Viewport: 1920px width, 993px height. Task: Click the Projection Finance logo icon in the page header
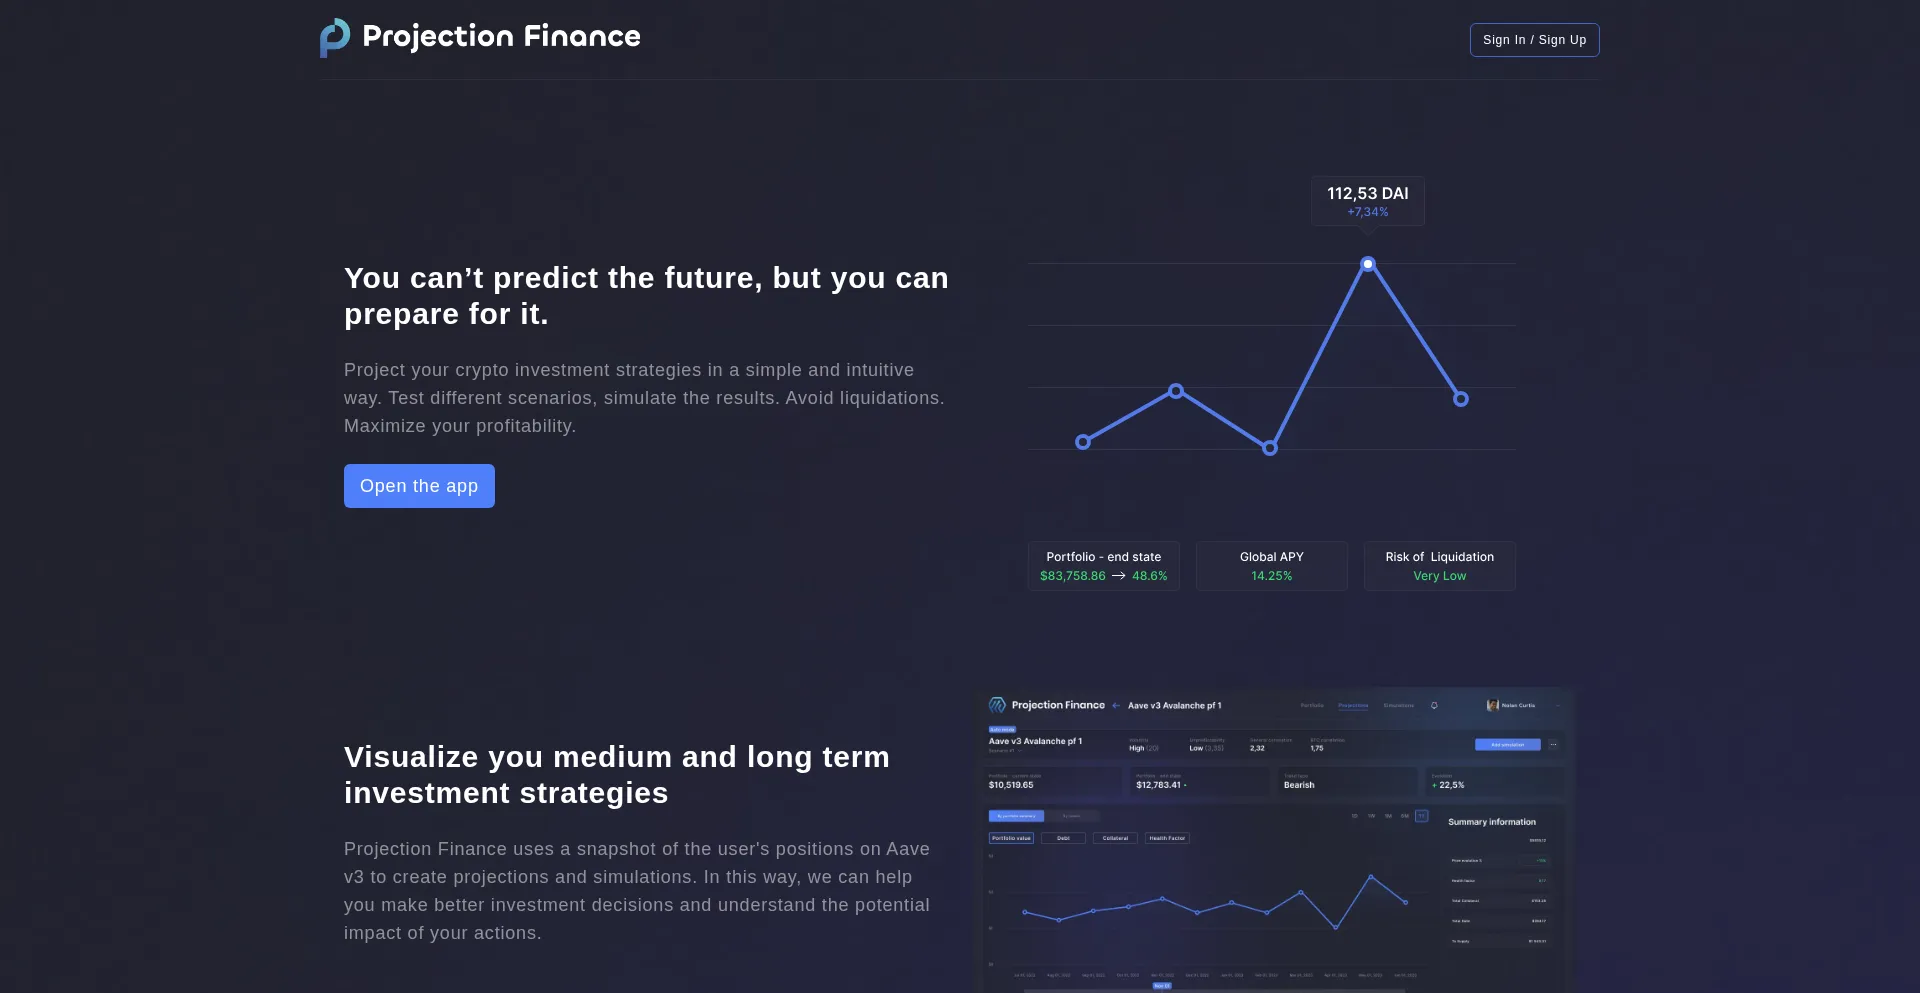[335, 37]
